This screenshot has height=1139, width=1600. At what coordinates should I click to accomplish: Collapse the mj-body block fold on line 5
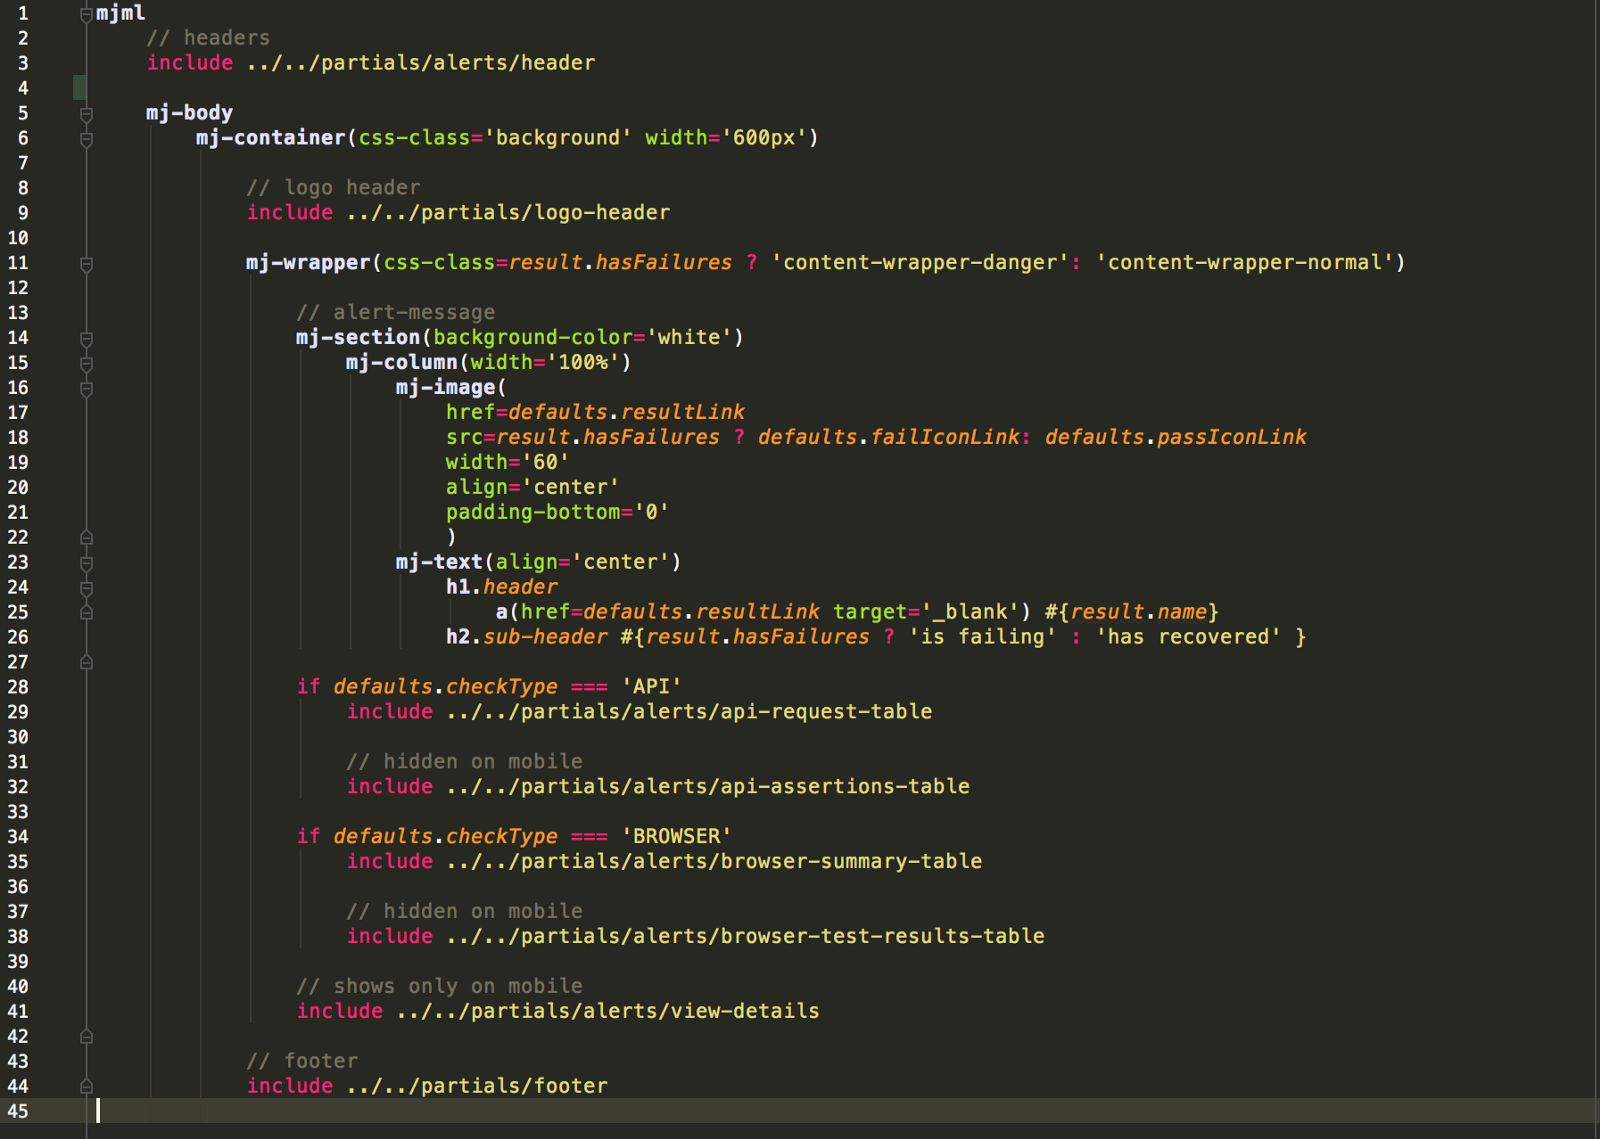[x=87, y=114]
